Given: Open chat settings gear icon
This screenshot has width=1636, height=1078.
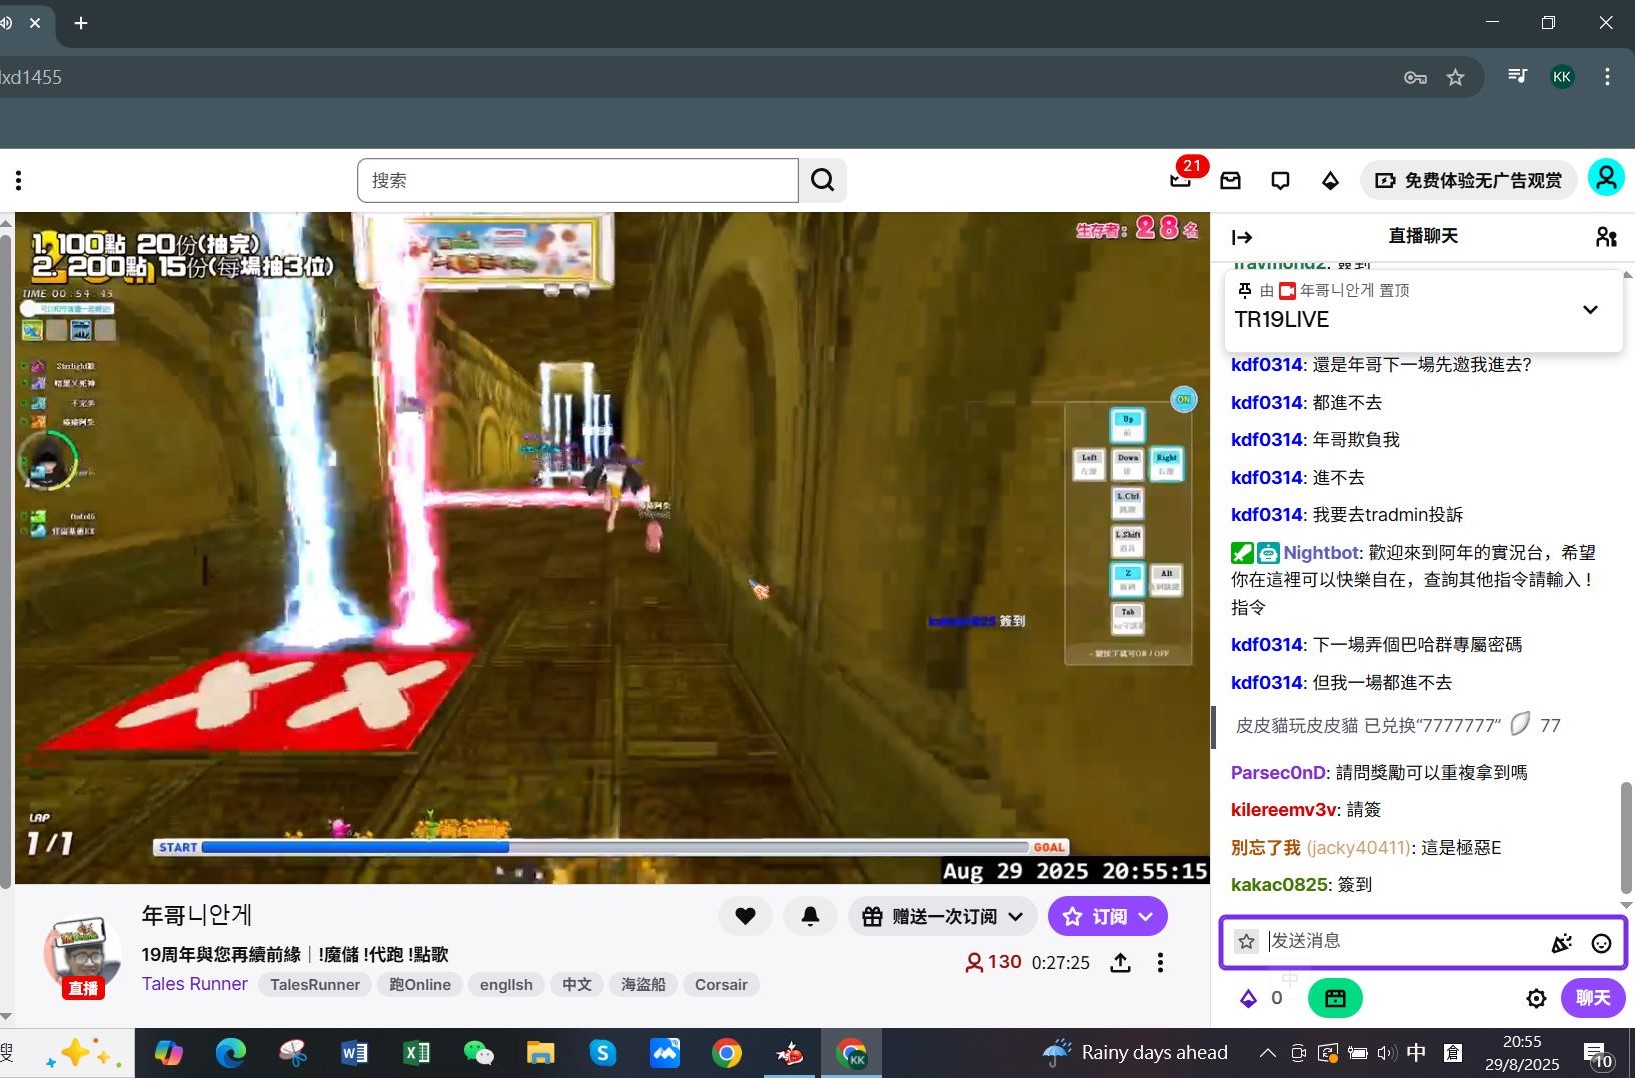Looking at the screenshot, I should [x=1536, y=998].
